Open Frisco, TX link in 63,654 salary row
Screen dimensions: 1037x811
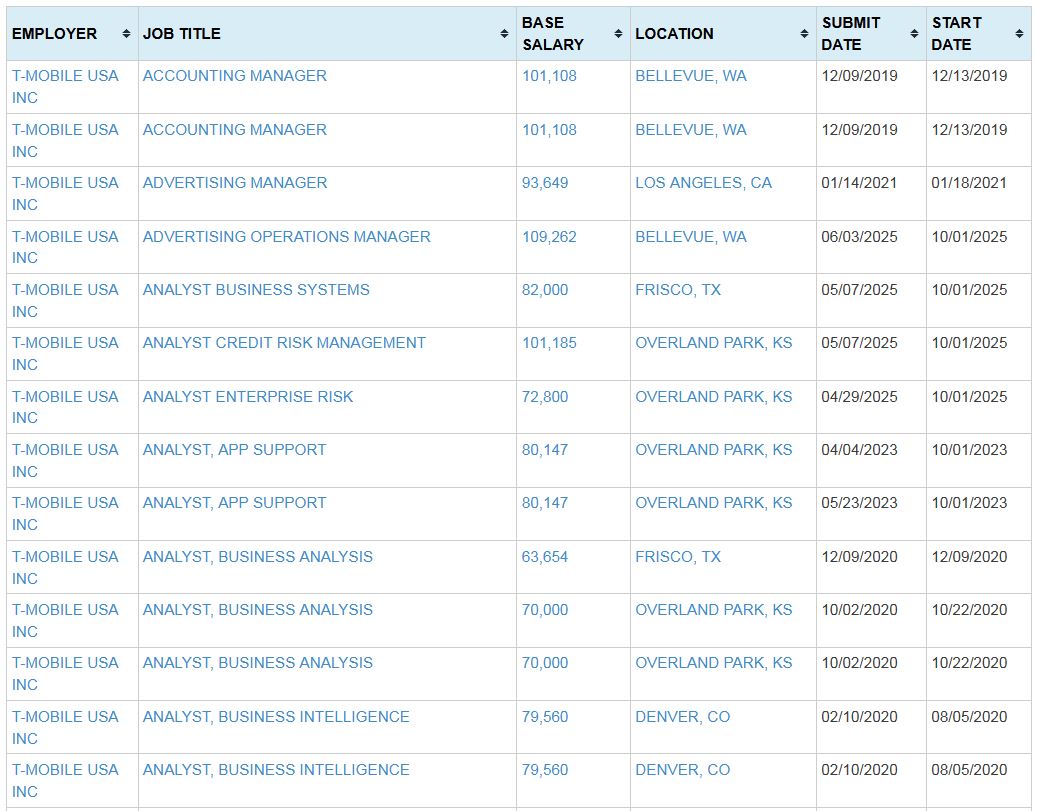678,557
